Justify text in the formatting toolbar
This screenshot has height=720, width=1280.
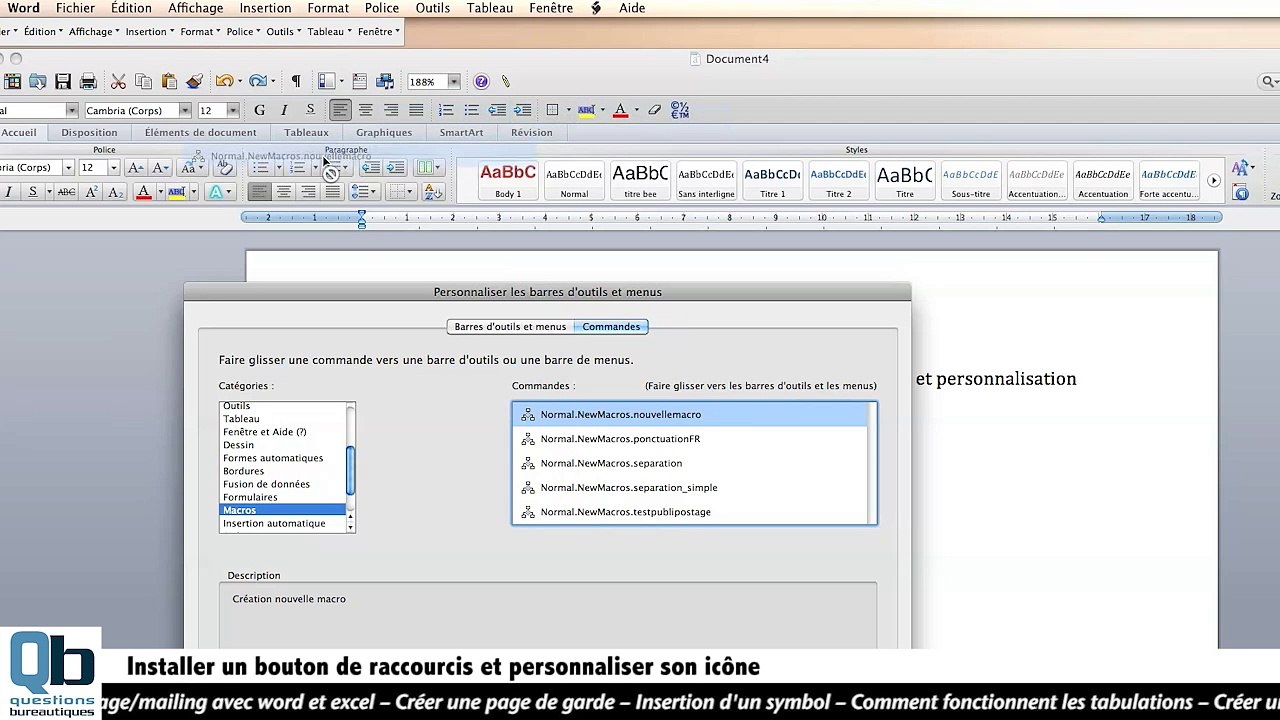[x=416, y=110]
